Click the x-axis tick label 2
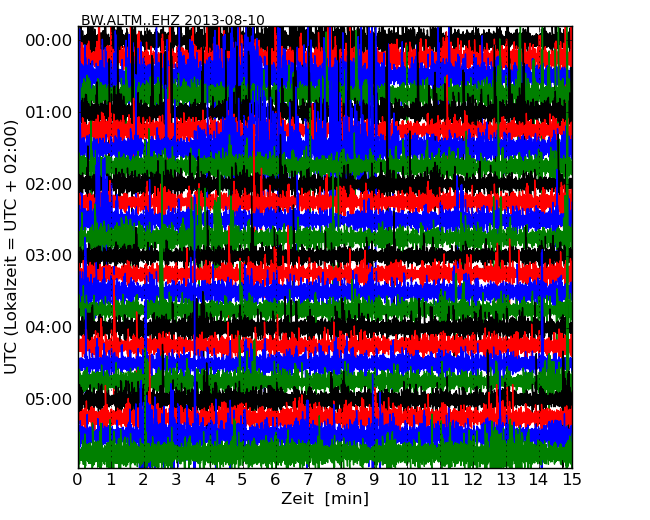The image size is (650, 520). coord(144,479)
